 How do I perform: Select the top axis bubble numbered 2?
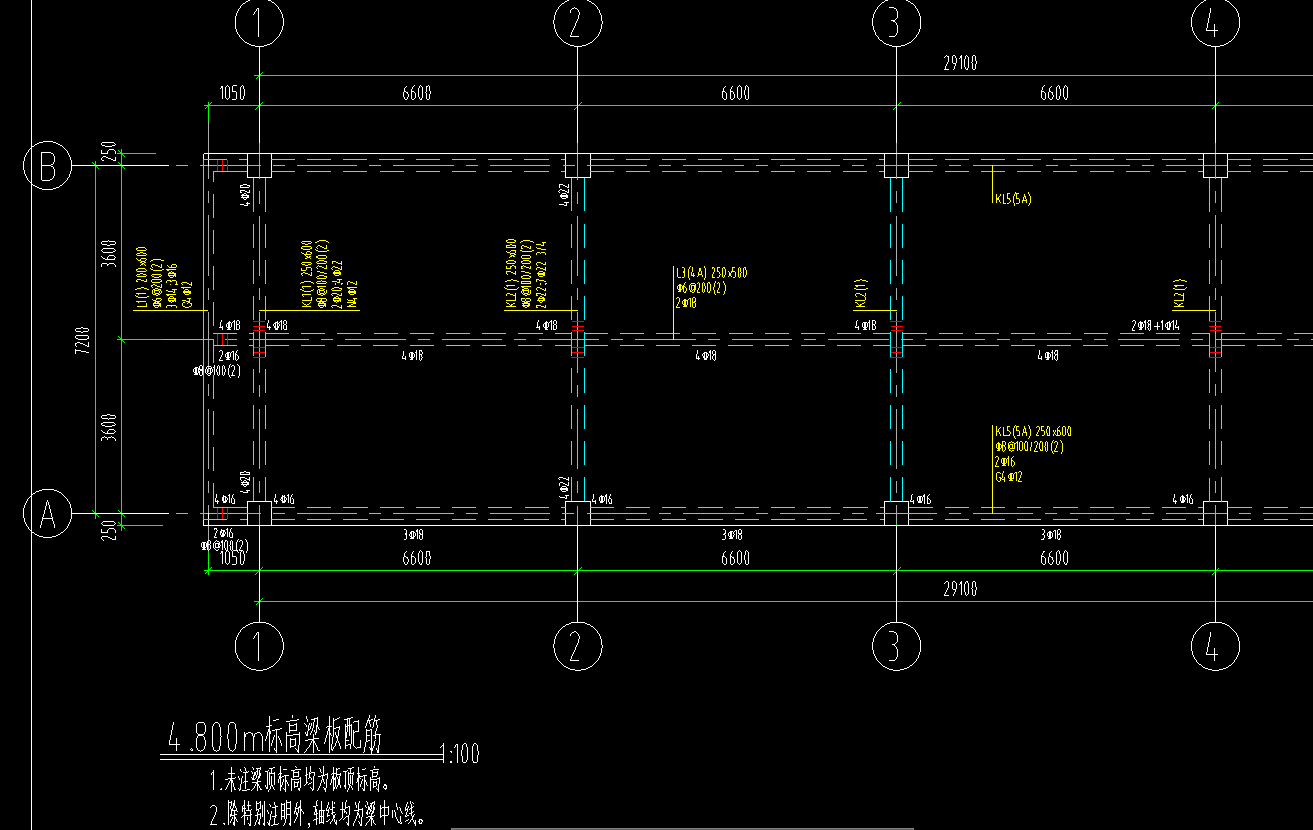coord(577,22)
